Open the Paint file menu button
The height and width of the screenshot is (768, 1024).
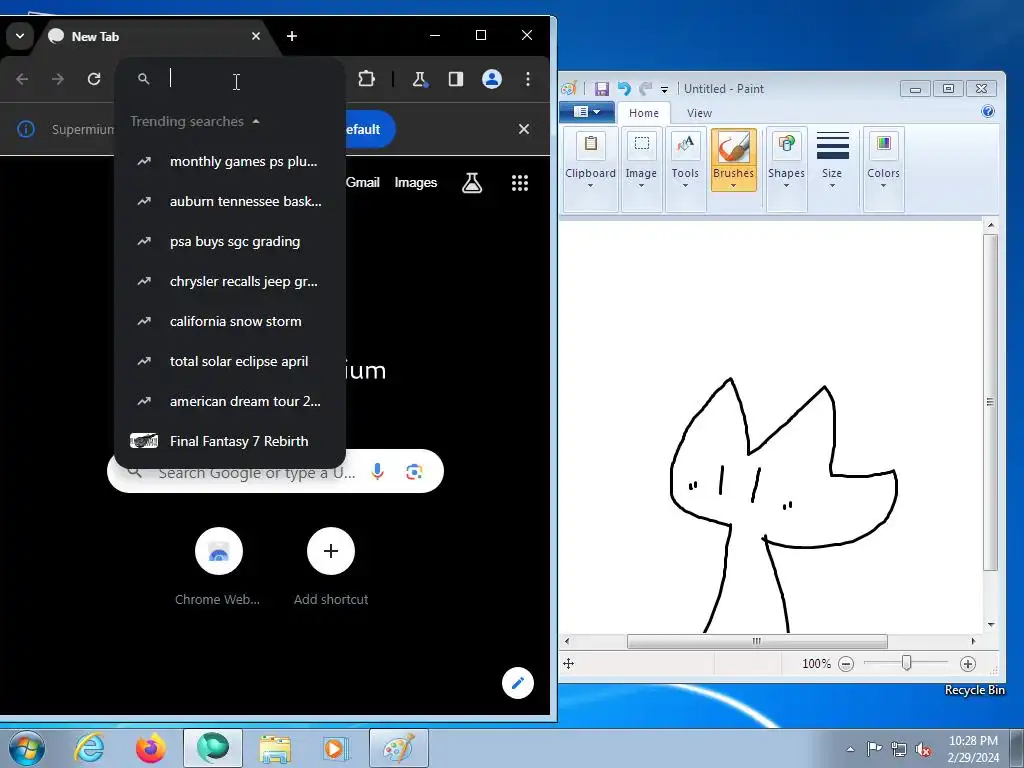tap(586, 112)
